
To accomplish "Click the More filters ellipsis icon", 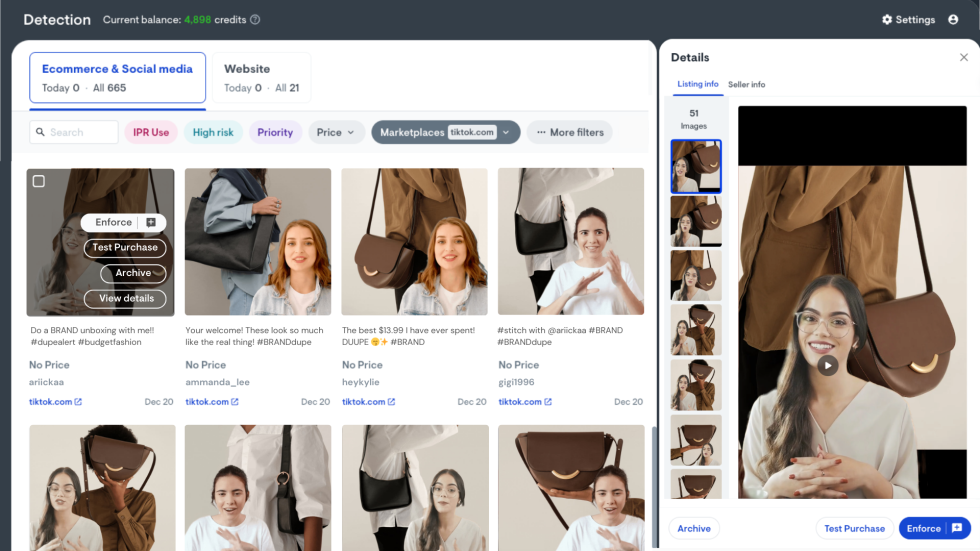I will click(x=541, y=132).
